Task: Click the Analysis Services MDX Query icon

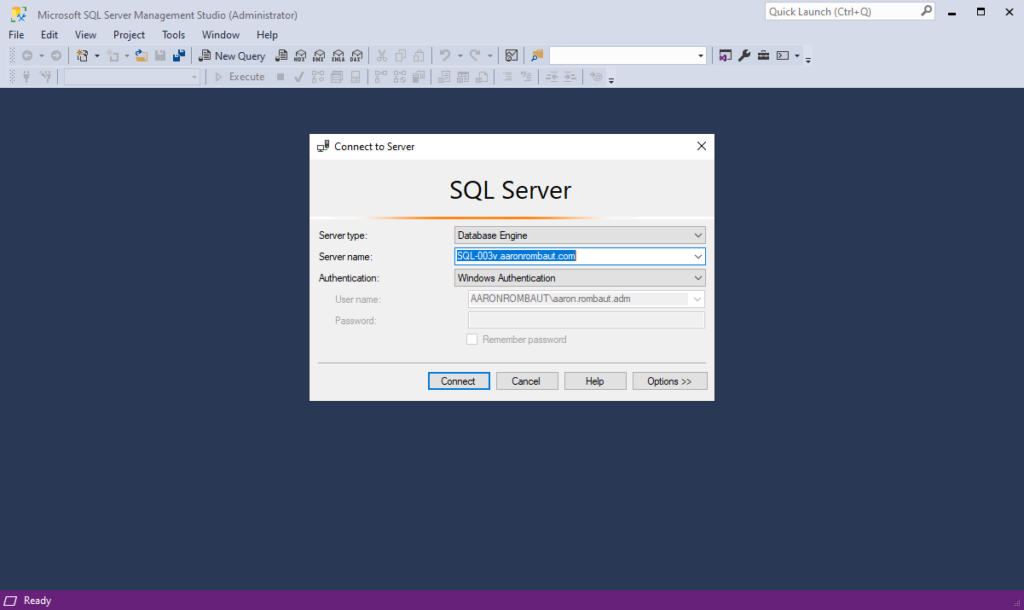Action: coord(300,56)
